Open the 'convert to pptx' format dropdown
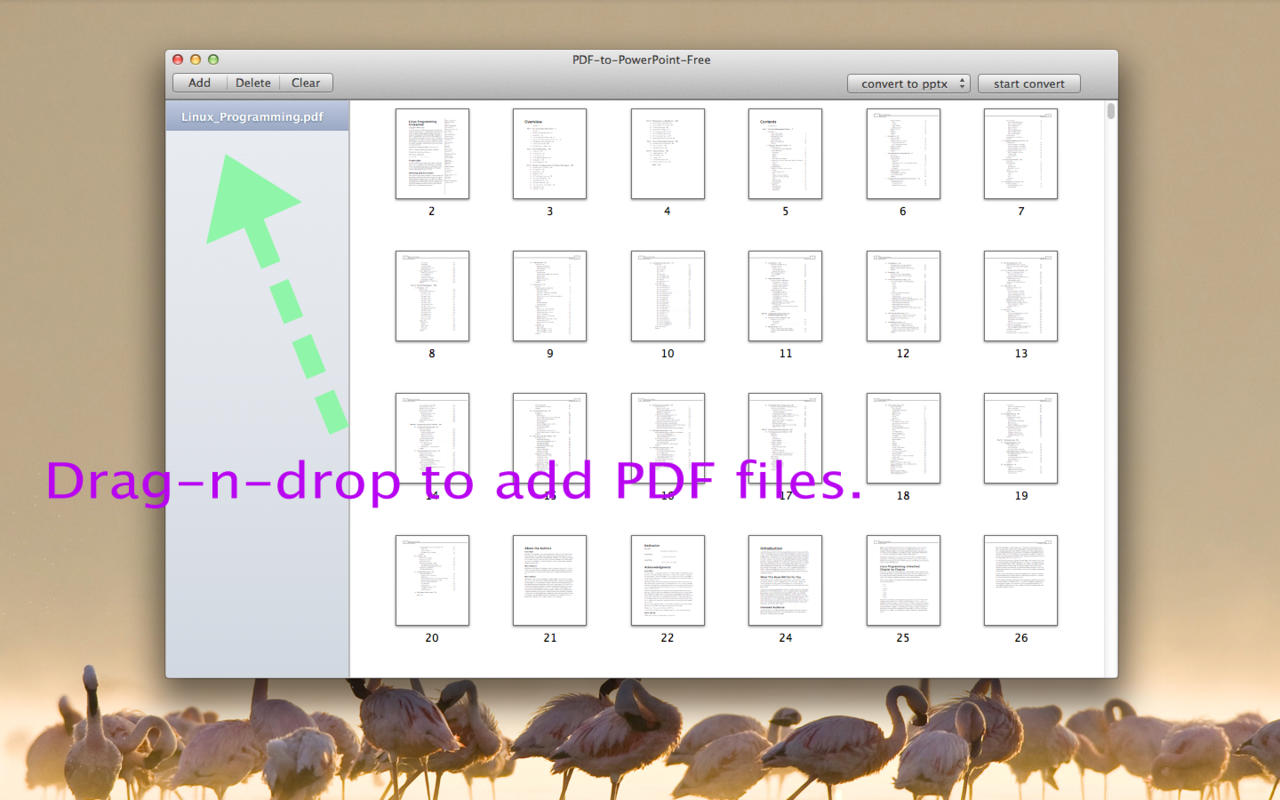1280x800 pixels. pos(908,84)
